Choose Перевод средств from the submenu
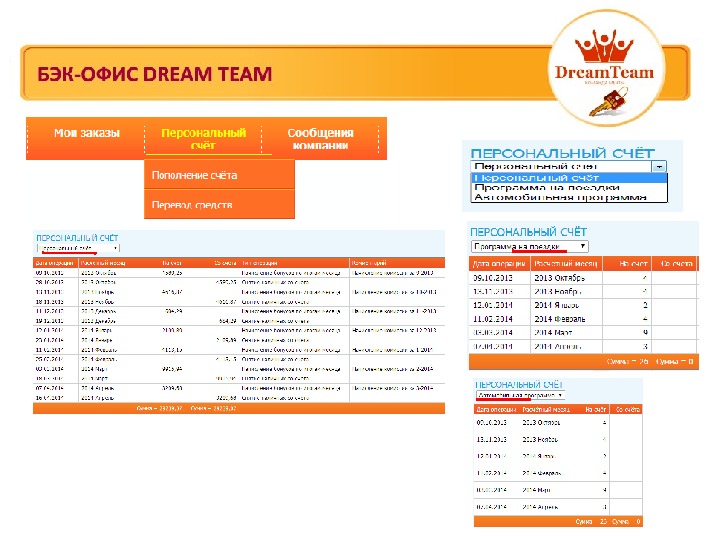The width and height of the screenshot is (720, 540). pos(219,204)
